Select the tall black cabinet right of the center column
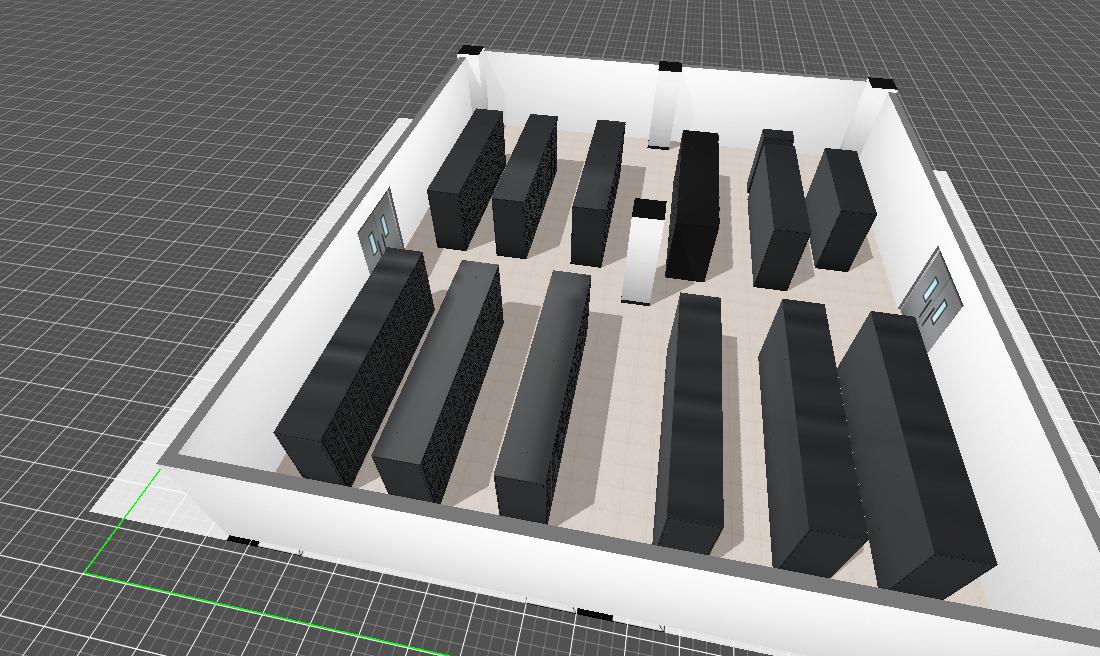 pyautogui.click(x=694, y=205)
